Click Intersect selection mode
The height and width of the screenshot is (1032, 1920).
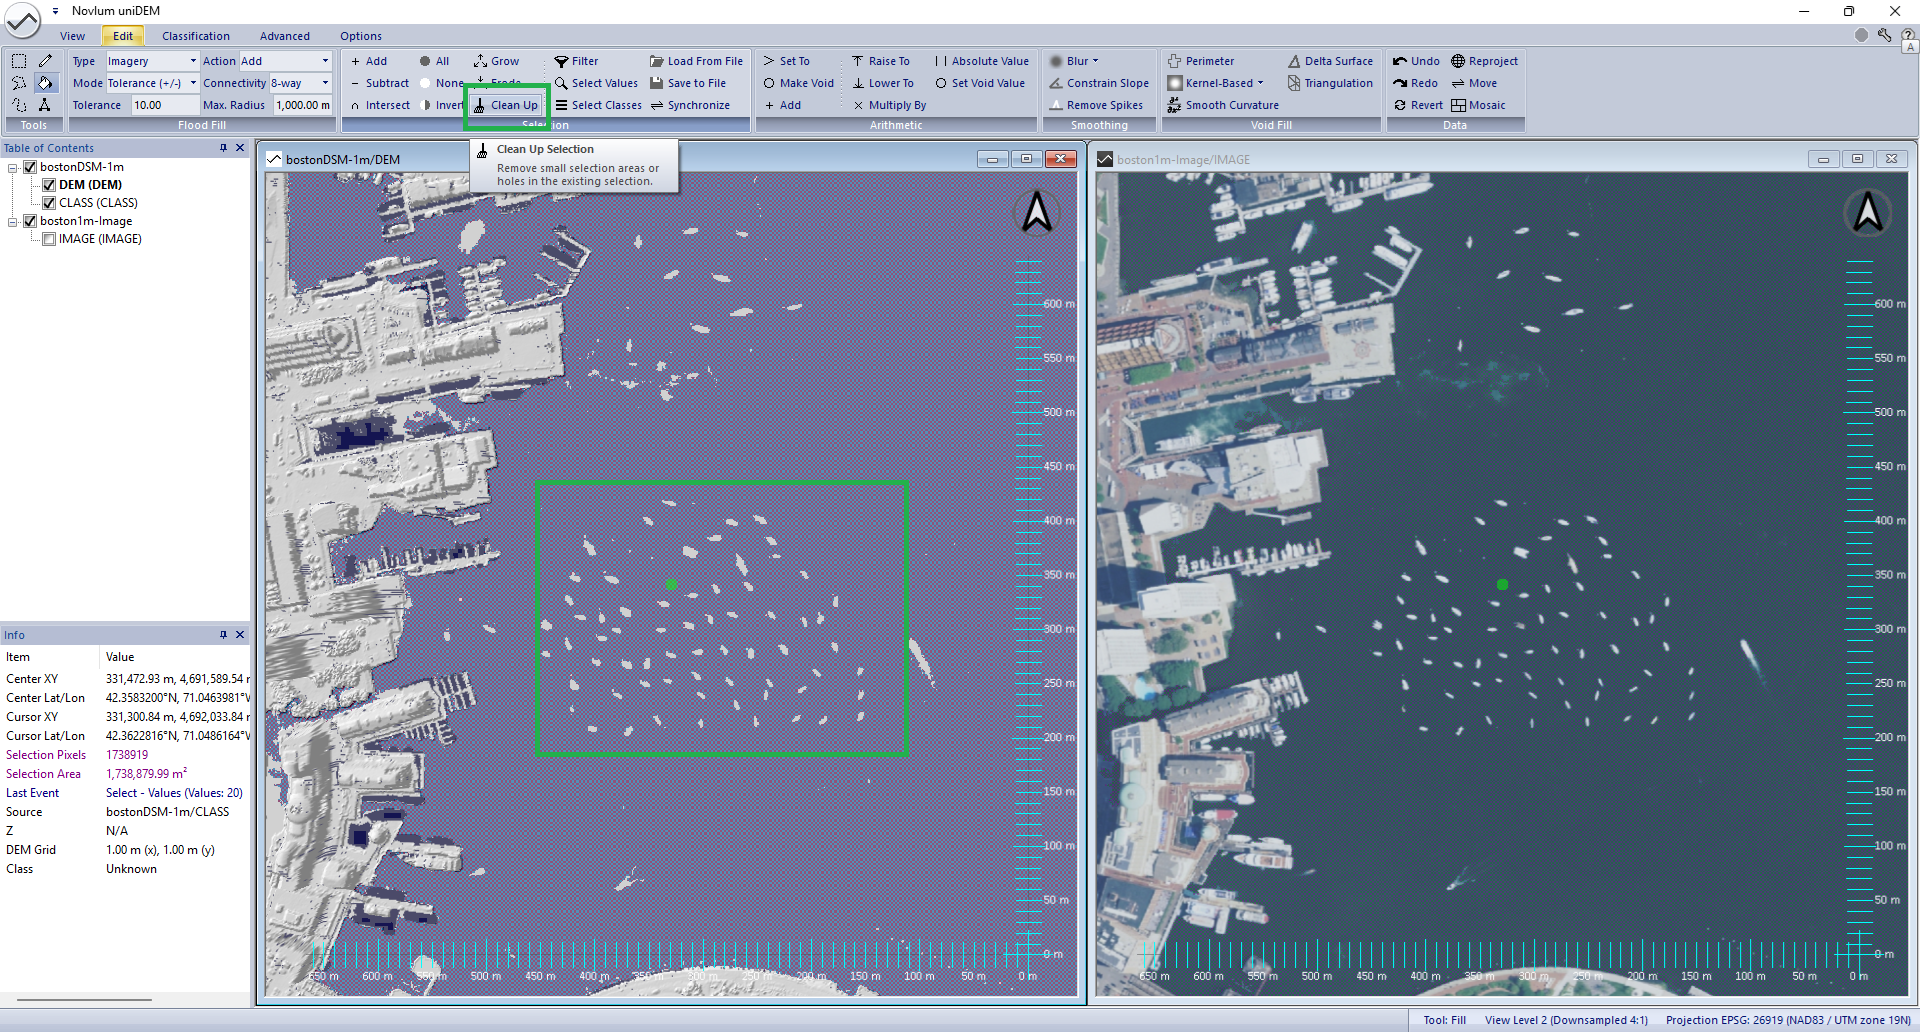click(x=379, y=105)
